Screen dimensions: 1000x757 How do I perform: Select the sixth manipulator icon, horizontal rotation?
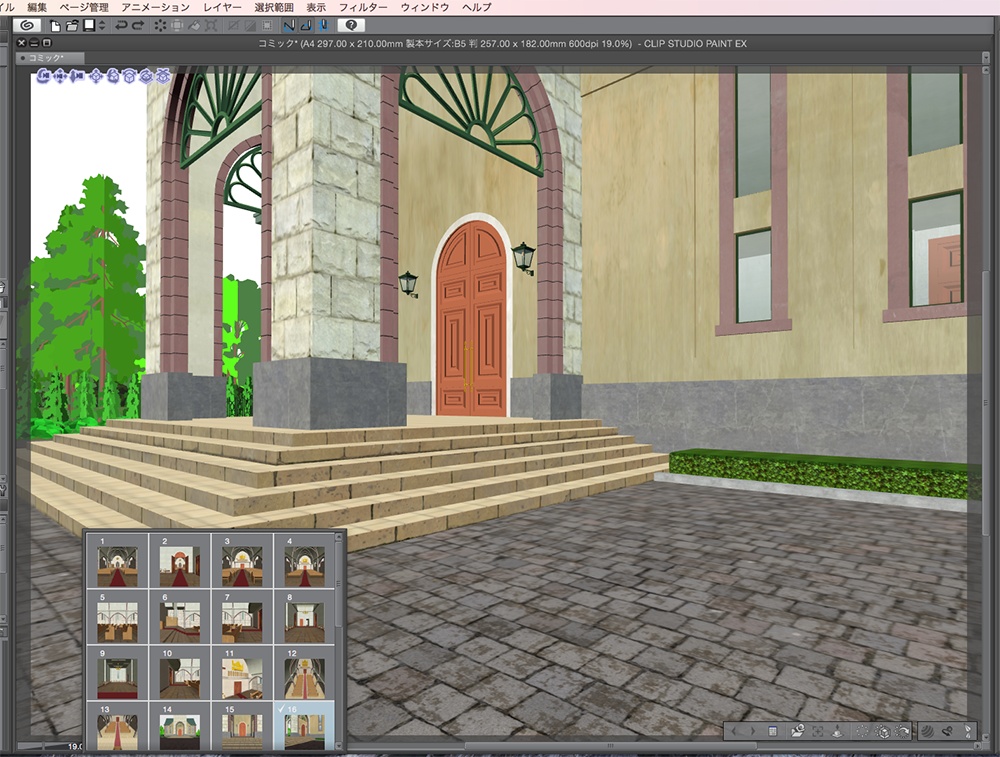point(129,77)
